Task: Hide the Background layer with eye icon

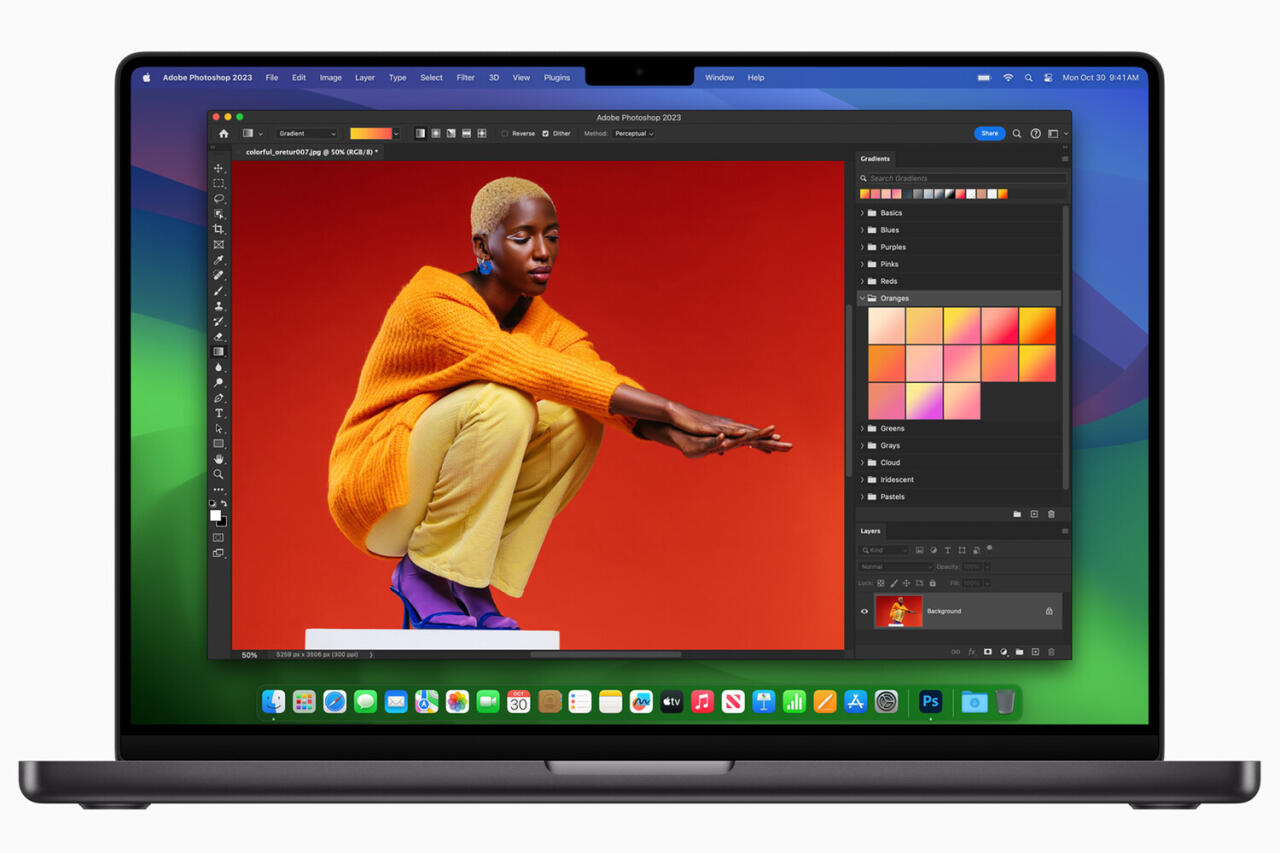Action: [x=864, y=611]
